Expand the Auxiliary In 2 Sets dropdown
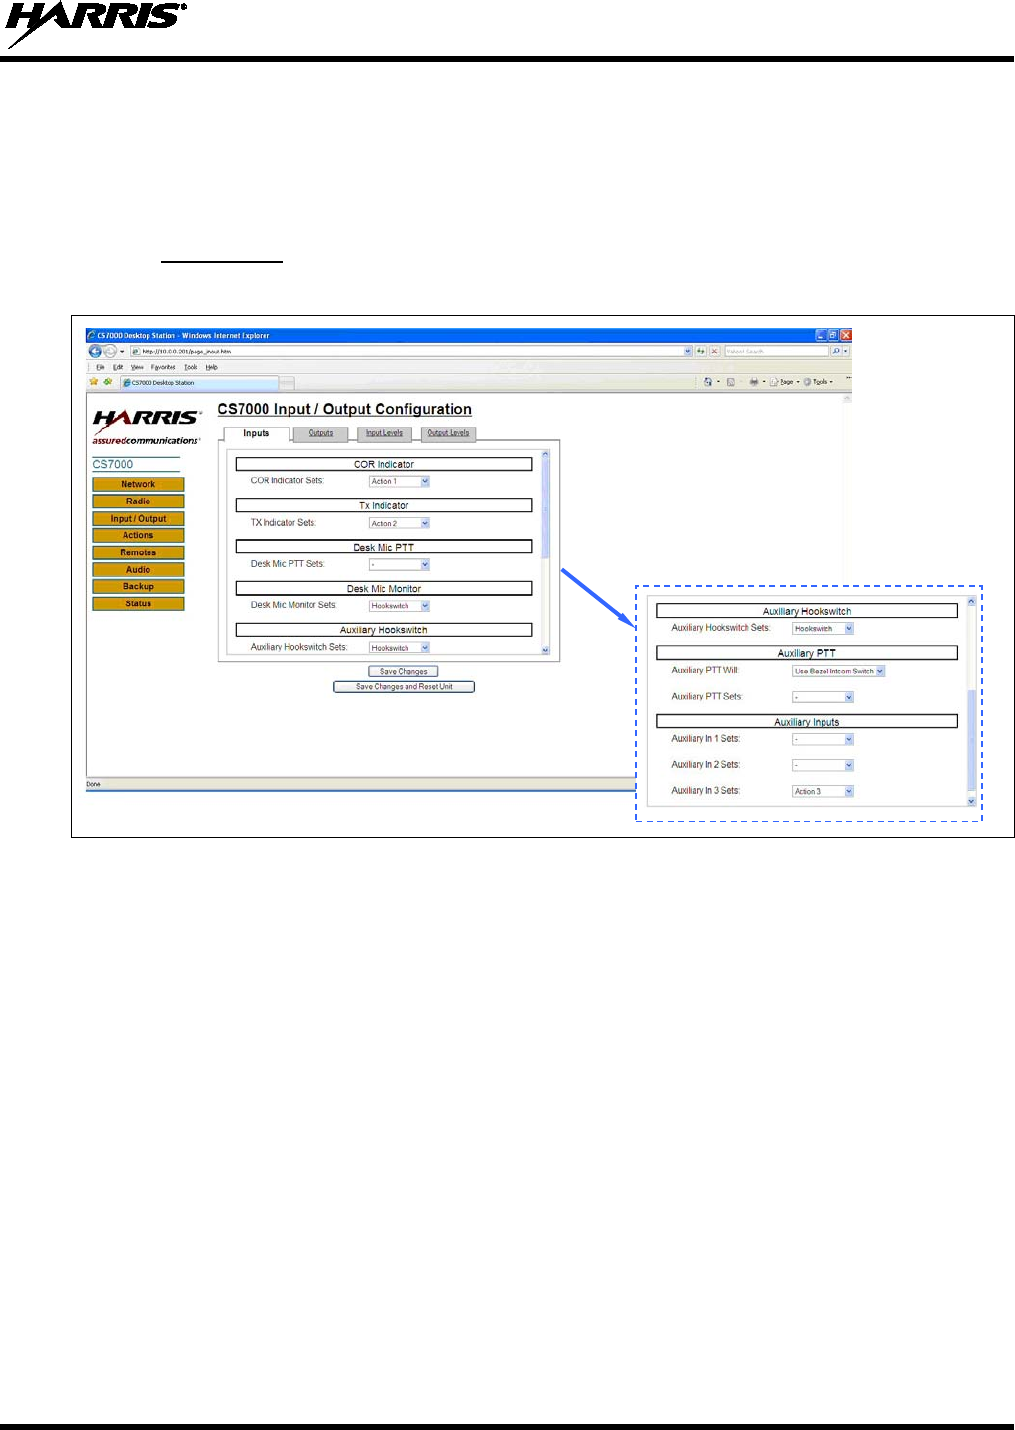 click(823, 766)
